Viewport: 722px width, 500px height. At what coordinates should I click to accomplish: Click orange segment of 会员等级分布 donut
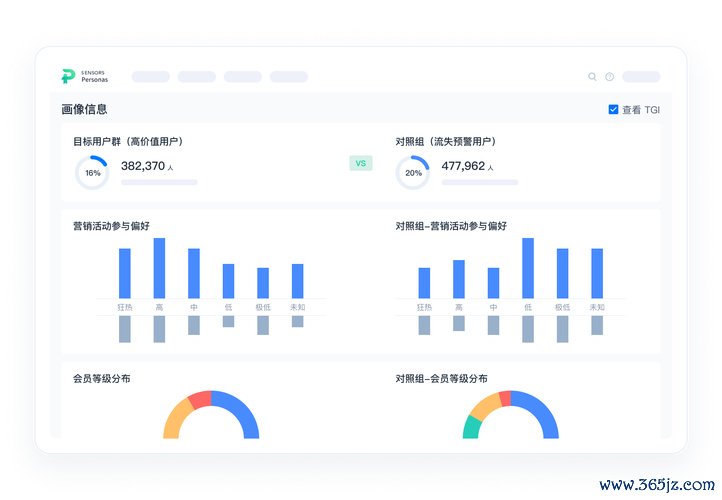[x=177, y=419]
